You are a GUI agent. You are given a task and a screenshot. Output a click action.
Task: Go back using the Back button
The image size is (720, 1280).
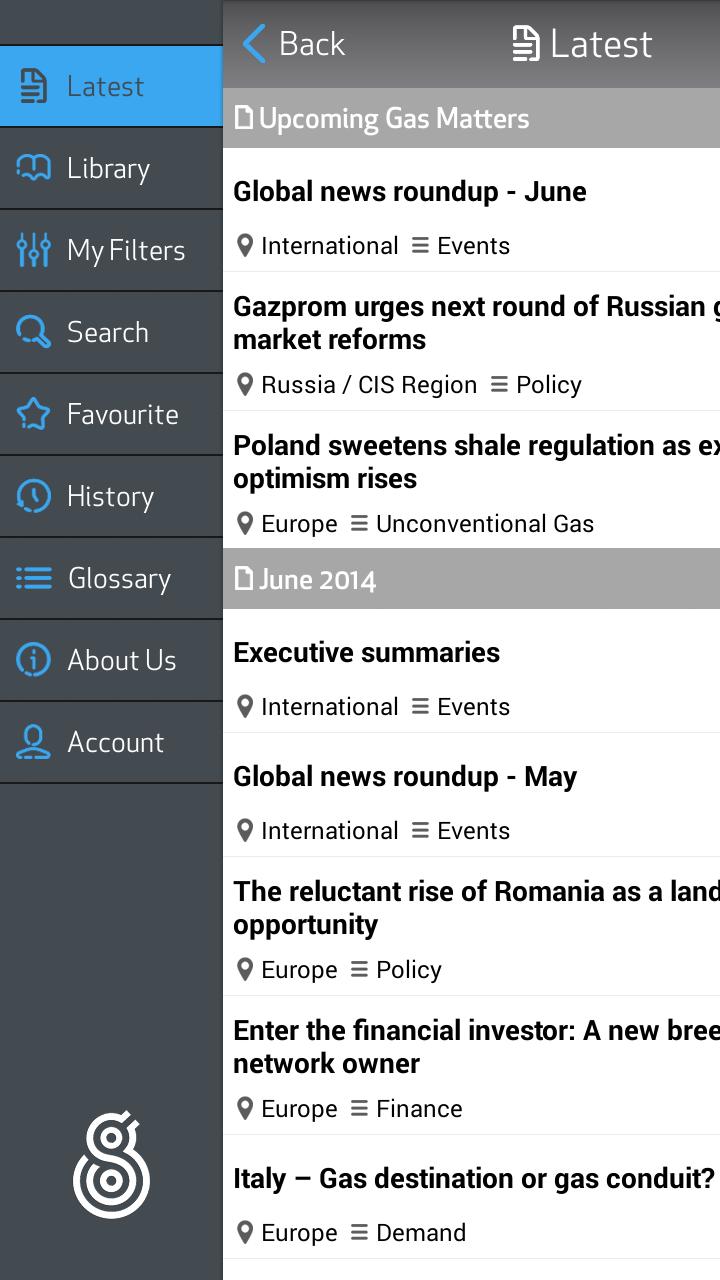click(x=294, y=44)
